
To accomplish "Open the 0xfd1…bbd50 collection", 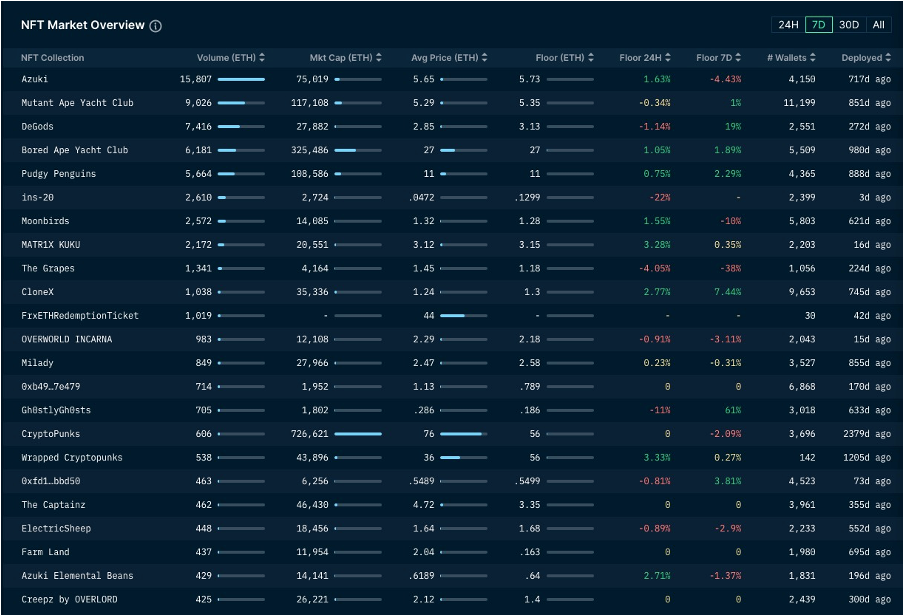I will 51,481.
